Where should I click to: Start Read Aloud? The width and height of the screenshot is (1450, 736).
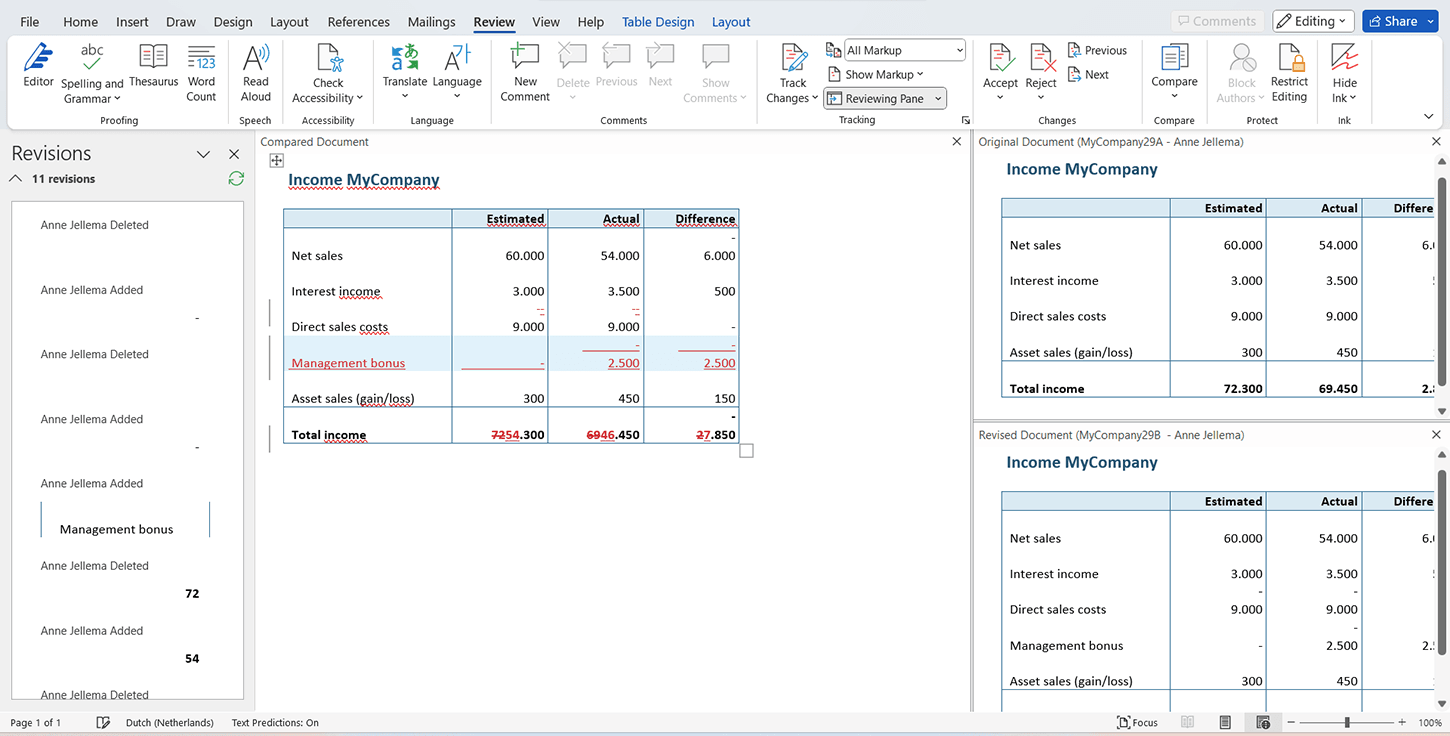tap(255, 70)
